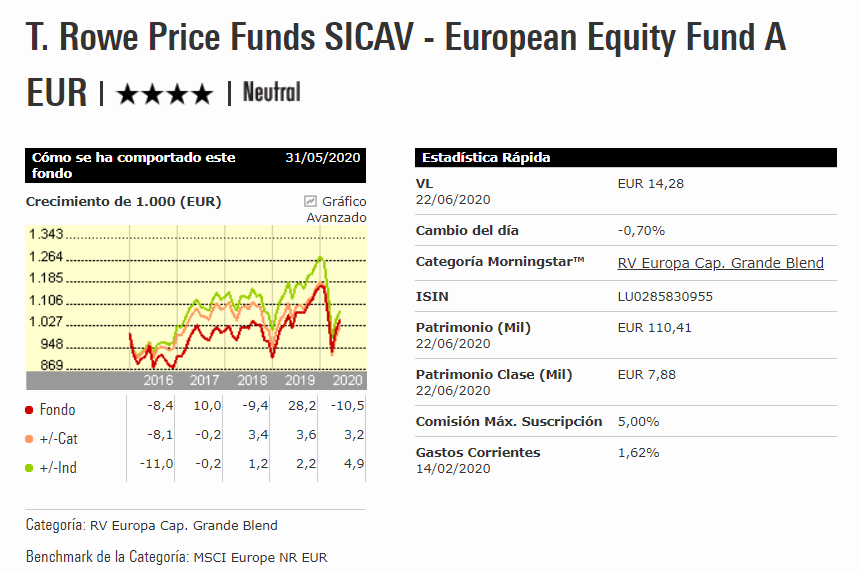Select the 2019 year label on chart

point(300,381)
